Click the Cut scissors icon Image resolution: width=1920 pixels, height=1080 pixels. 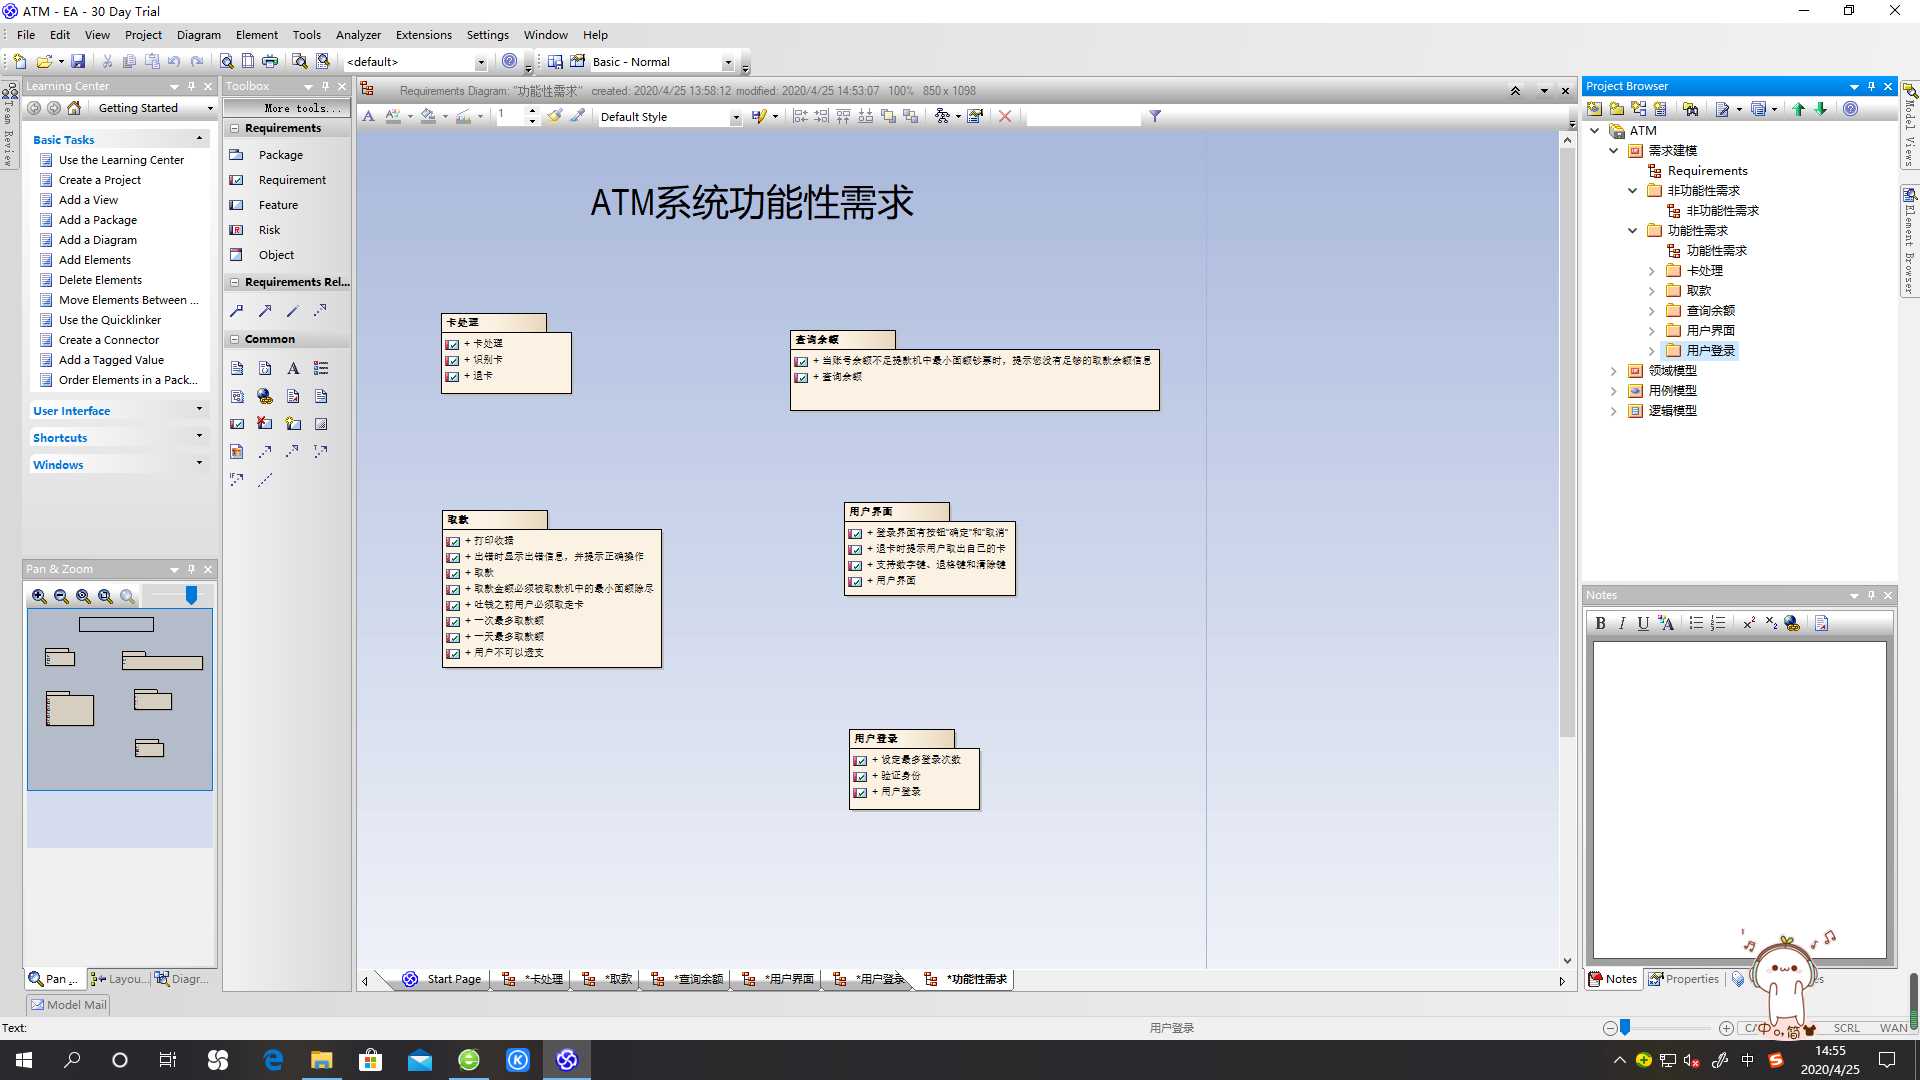point(107,62)
